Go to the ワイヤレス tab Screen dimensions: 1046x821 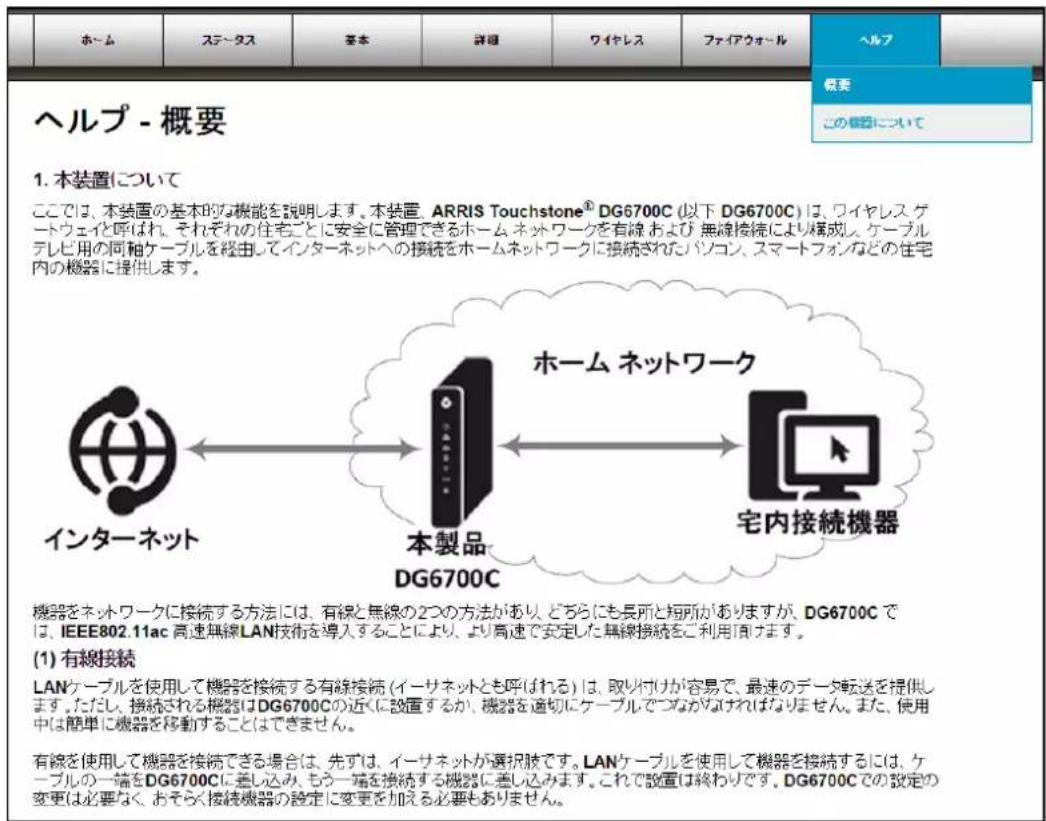[x=616, y=41]
